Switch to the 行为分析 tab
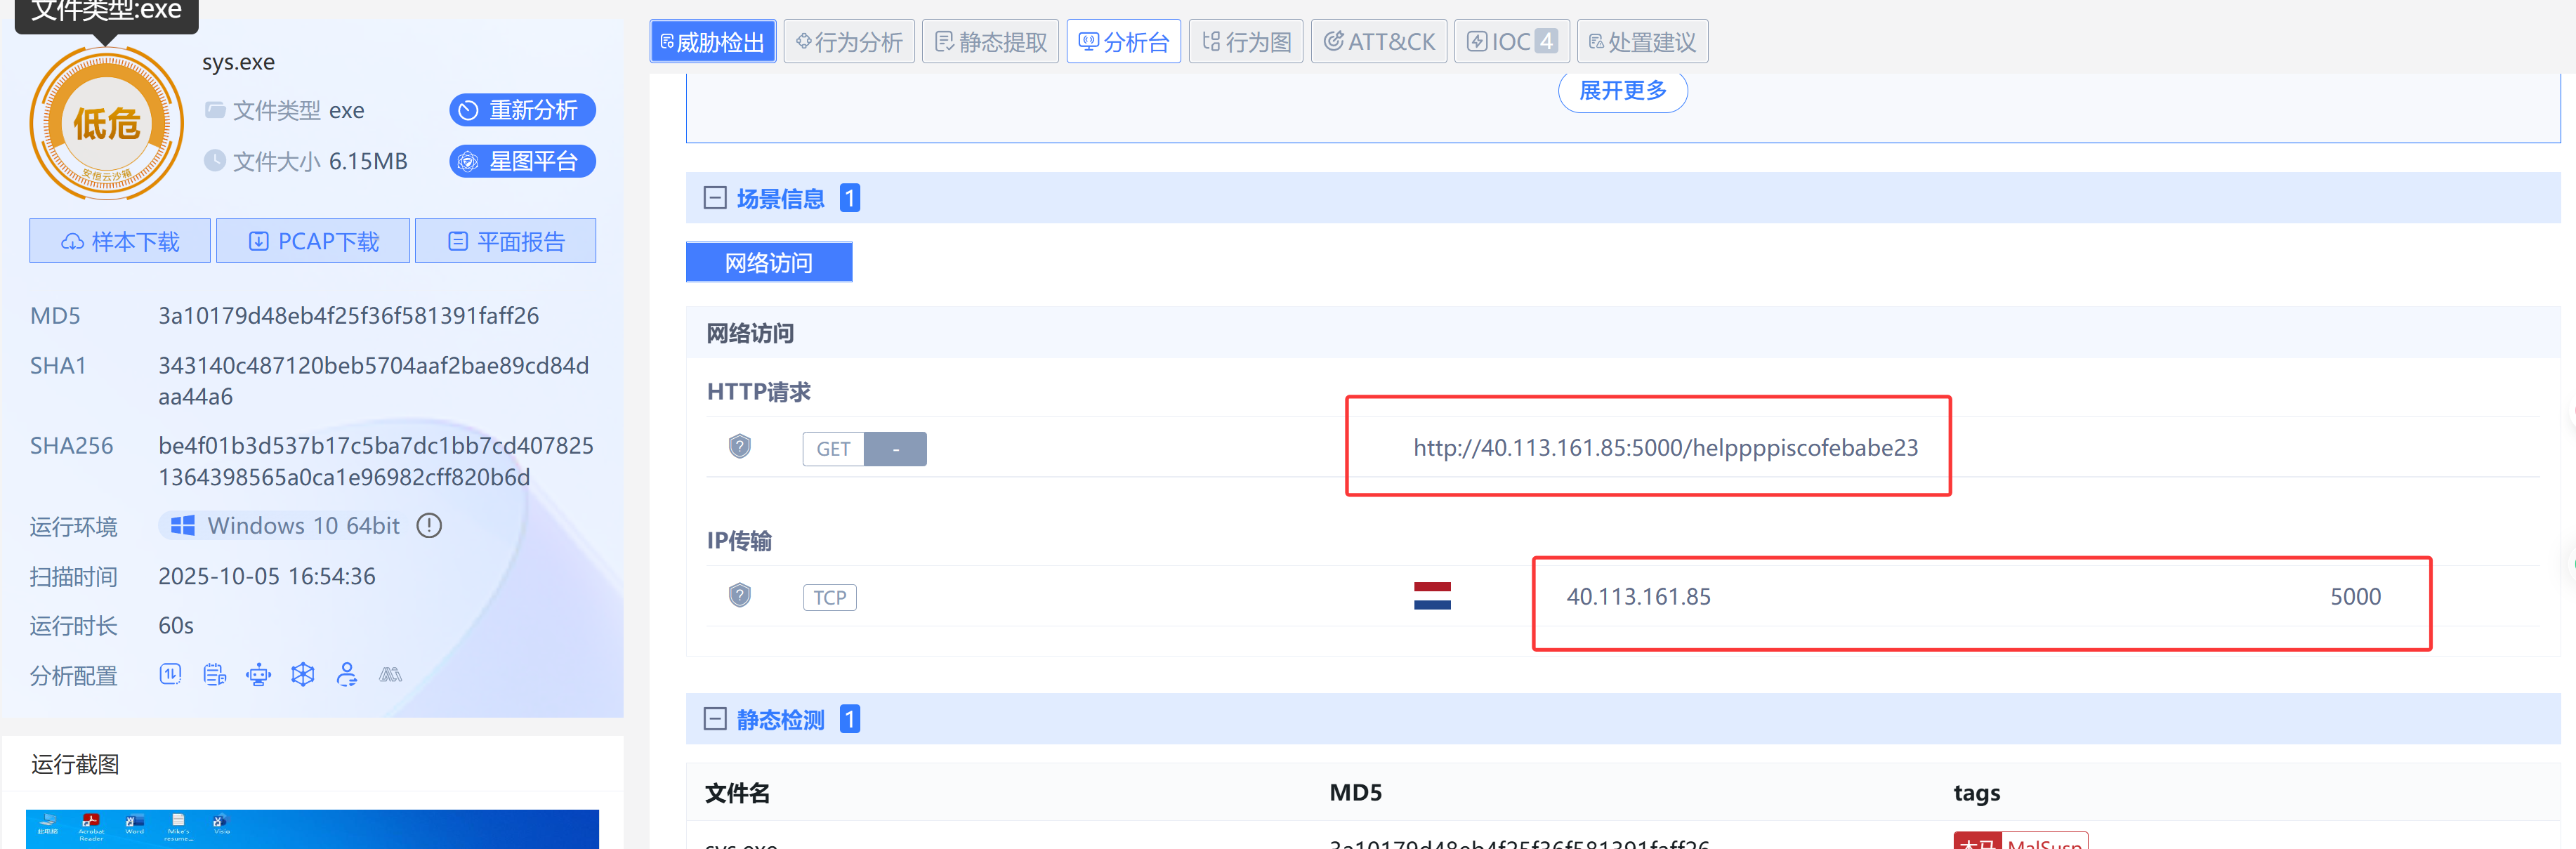 849,42
